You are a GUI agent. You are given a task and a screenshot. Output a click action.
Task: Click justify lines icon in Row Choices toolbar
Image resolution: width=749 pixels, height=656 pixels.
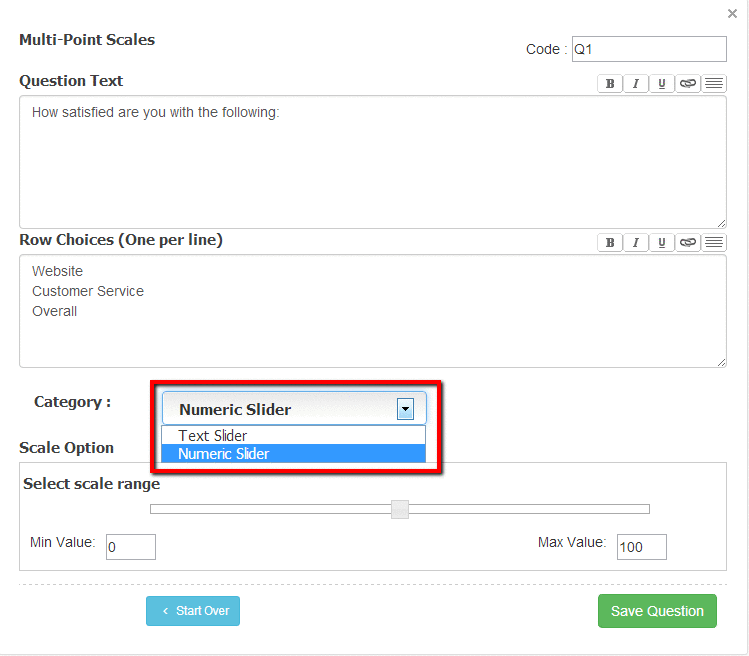tap(714, 243)
